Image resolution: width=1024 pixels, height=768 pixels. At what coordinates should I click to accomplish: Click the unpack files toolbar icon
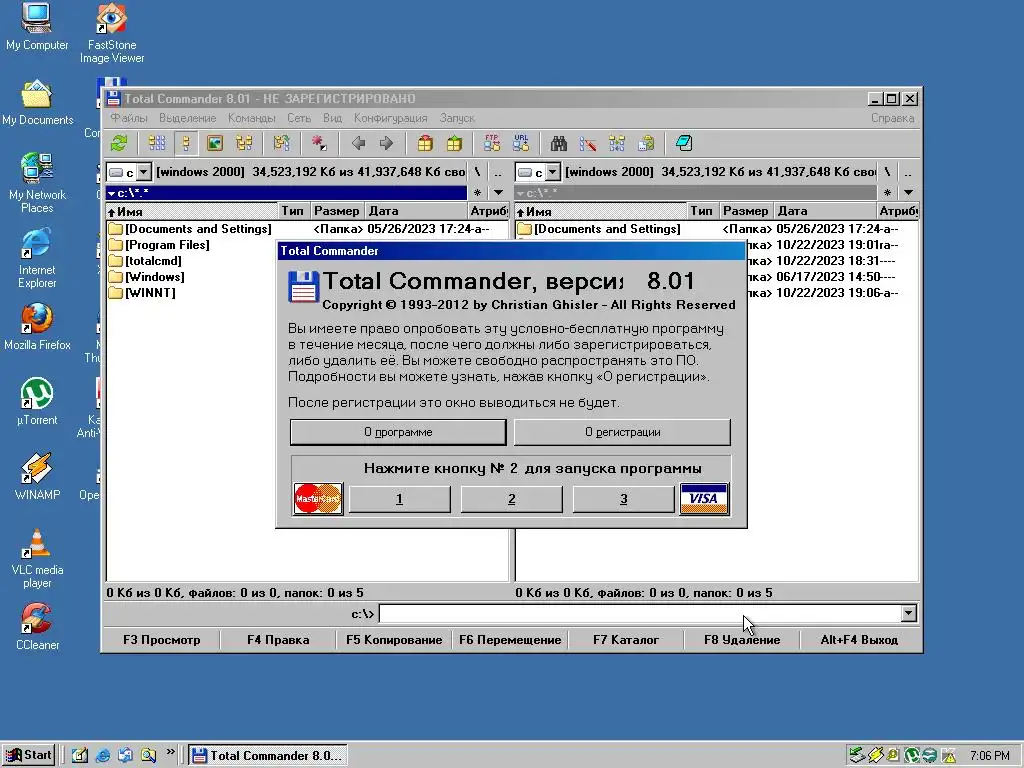[x=454, y=143]
